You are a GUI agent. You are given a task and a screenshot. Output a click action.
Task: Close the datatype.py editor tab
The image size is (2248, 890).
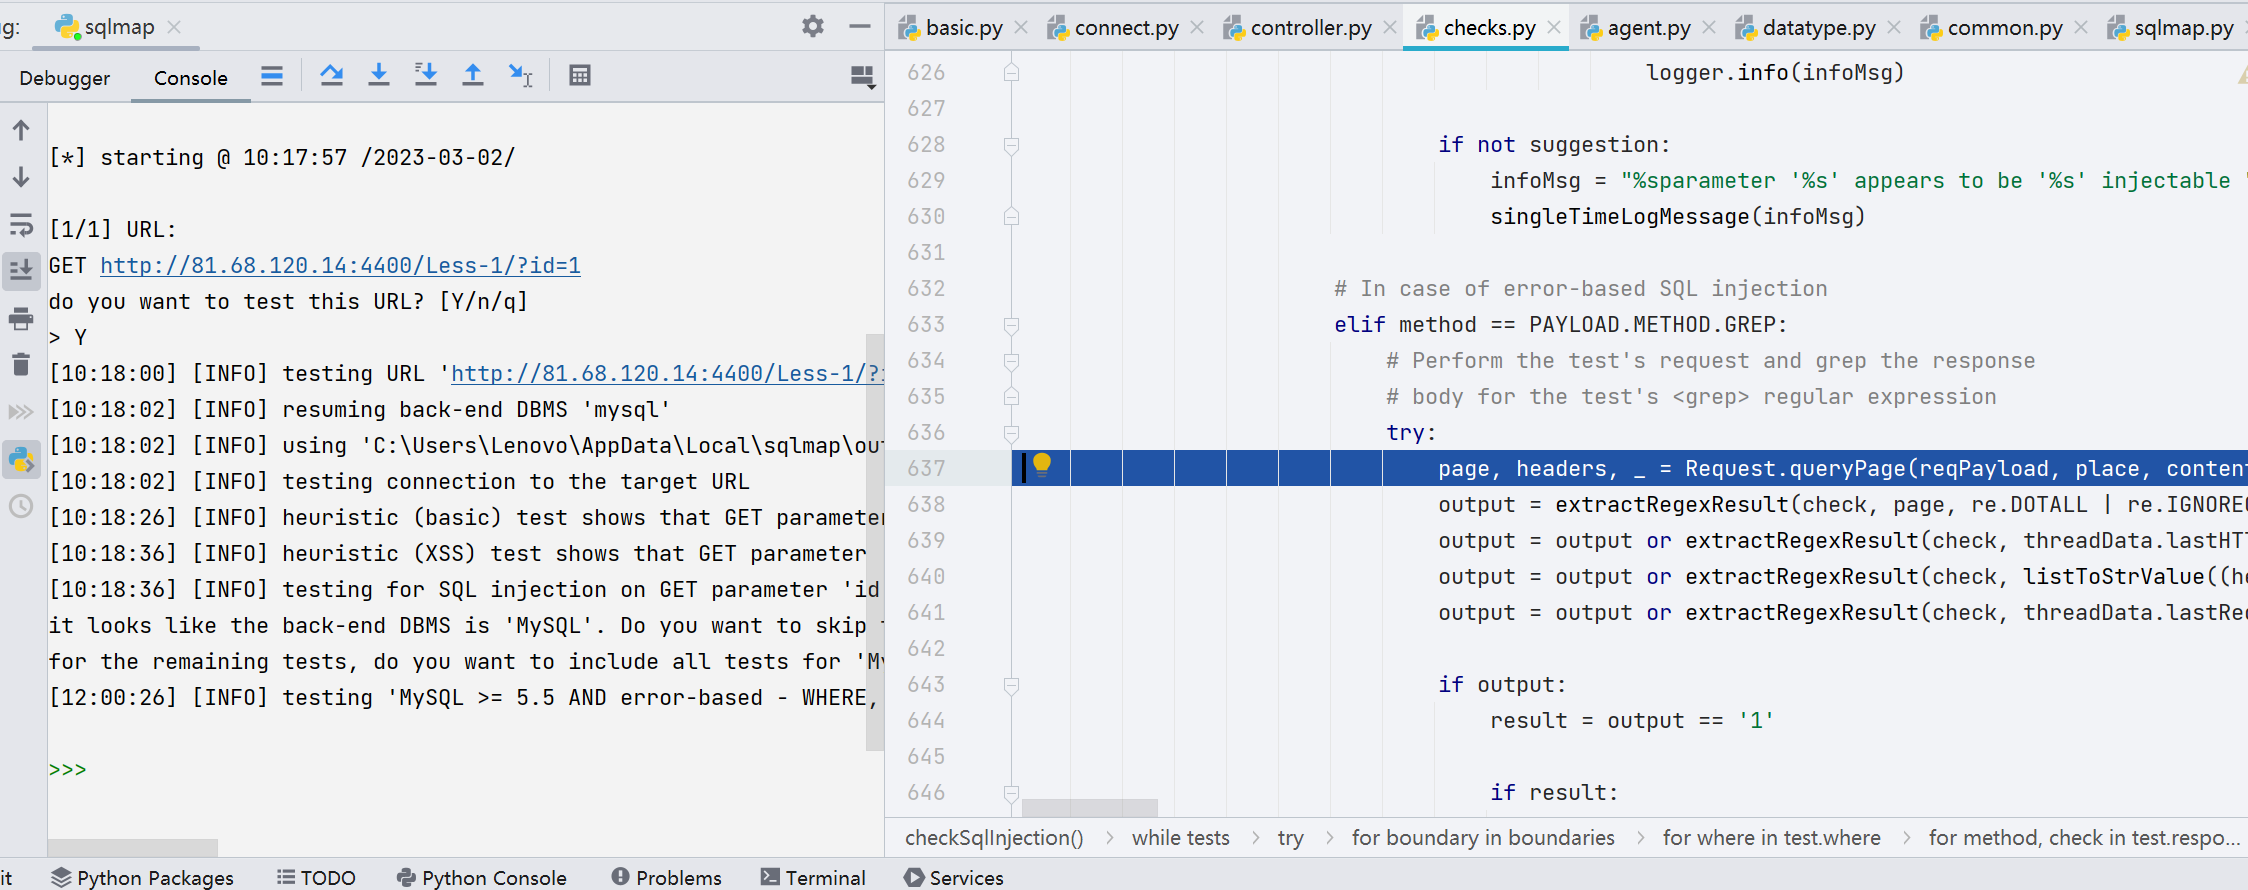tap(1894, 28)
